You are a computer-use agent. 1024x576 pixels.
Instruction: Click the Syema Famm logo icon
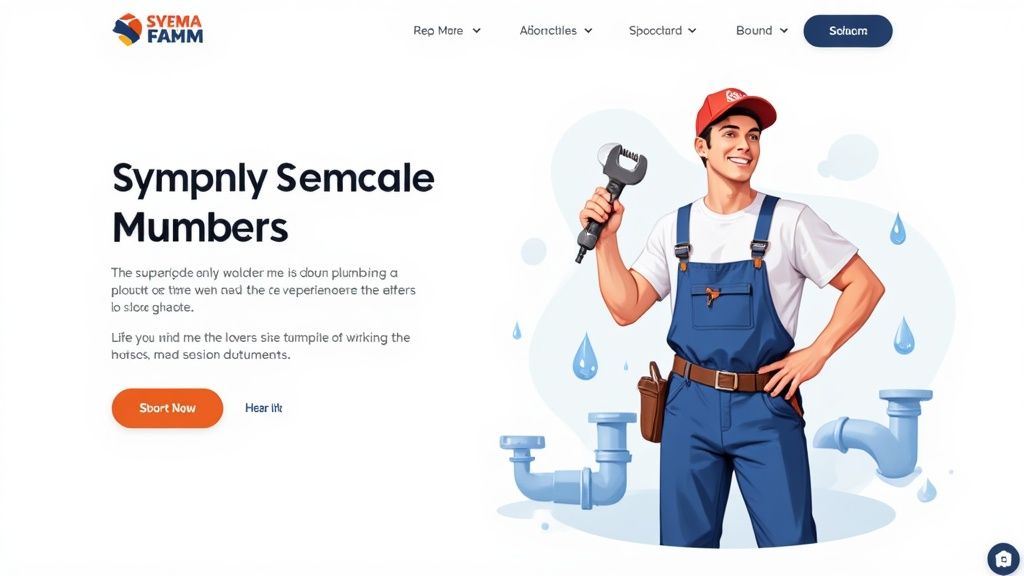pyautogui.click(x=127, y=29)
